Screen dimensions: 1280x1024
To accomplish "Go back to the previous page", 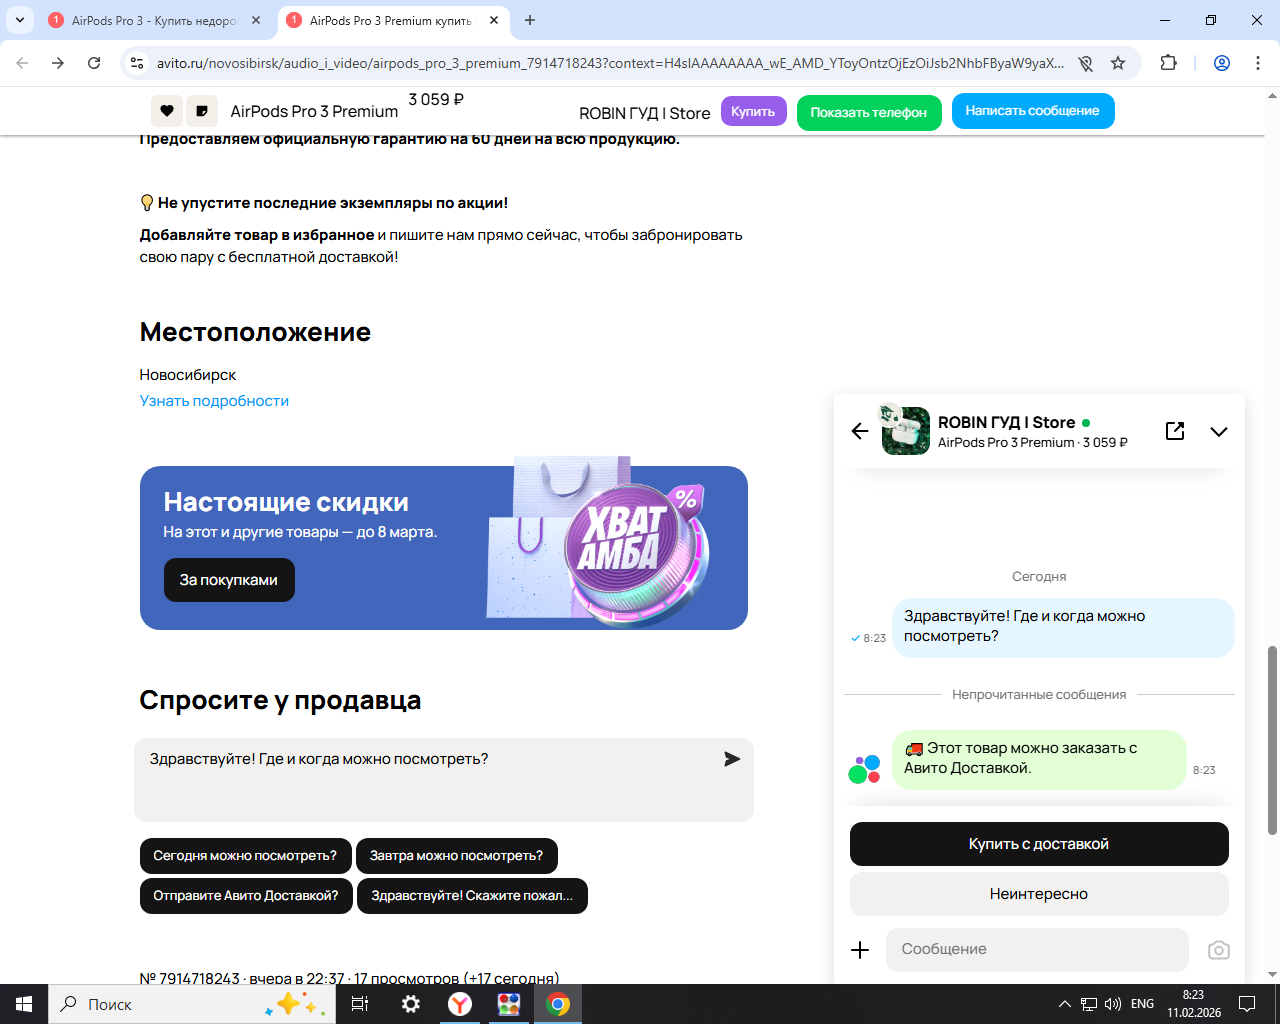I will point(22,63).
